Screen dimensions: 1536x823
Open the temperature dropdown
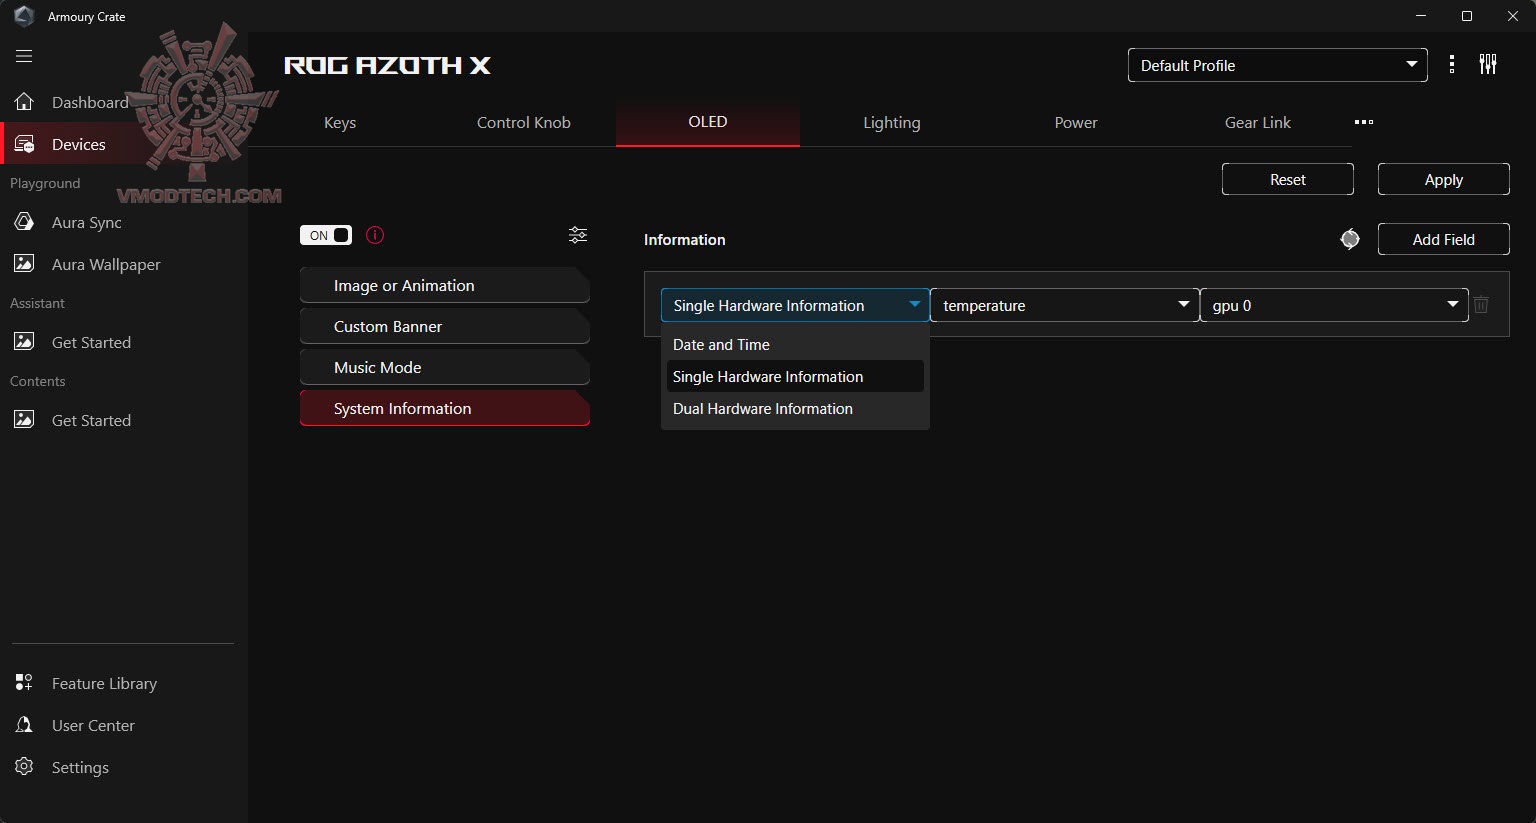click(1065, 305)
